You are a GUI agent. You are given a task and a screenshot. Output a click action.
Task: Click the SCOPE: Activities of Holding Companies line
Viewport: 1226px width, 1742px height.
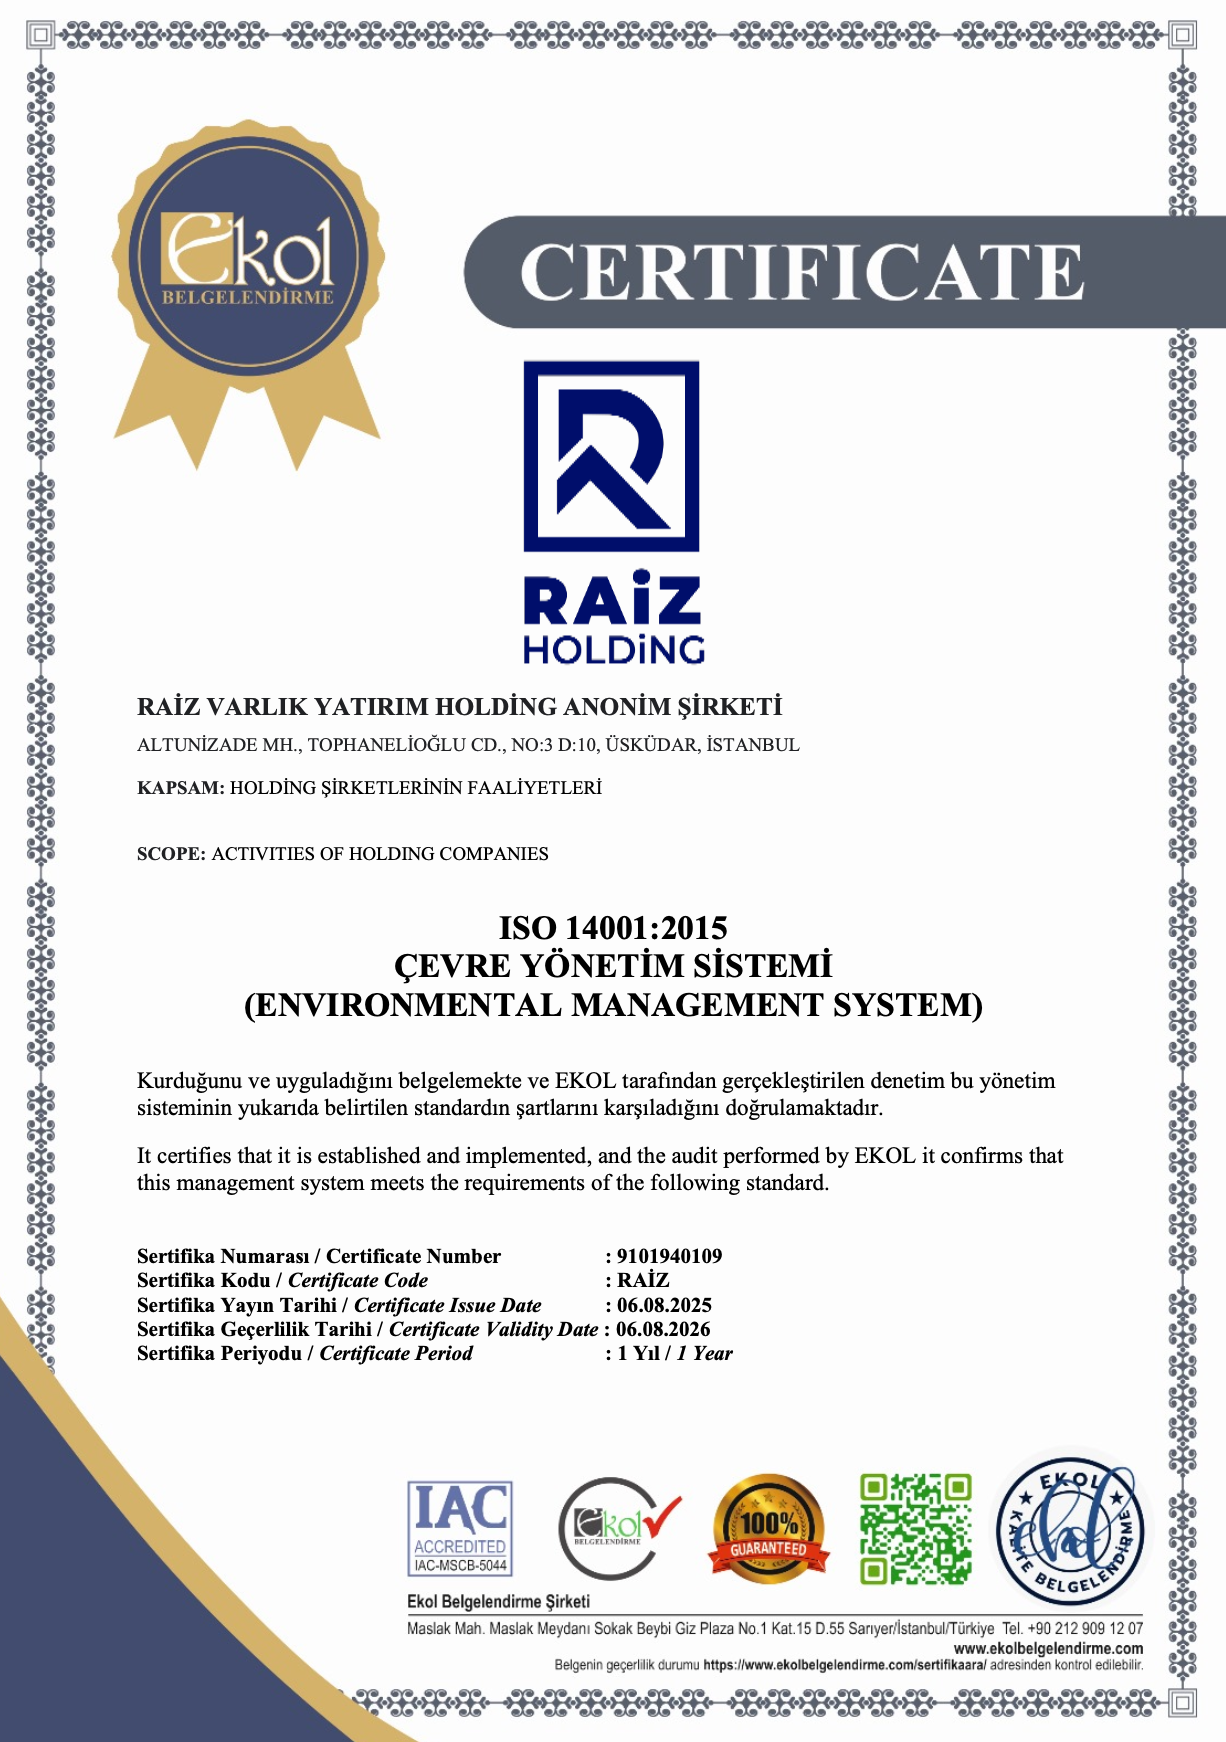point(342,854)
